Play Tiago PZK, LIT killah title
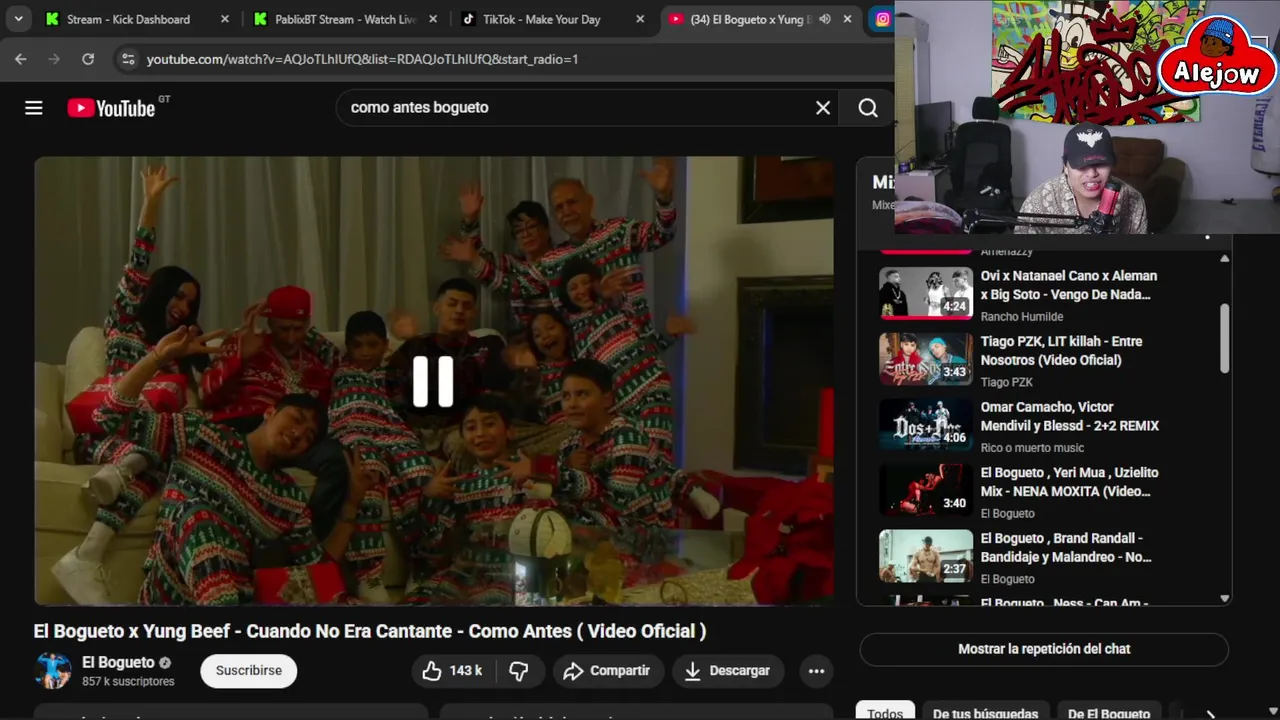This screenshot has height=720, width=1280. [1061, 351]
